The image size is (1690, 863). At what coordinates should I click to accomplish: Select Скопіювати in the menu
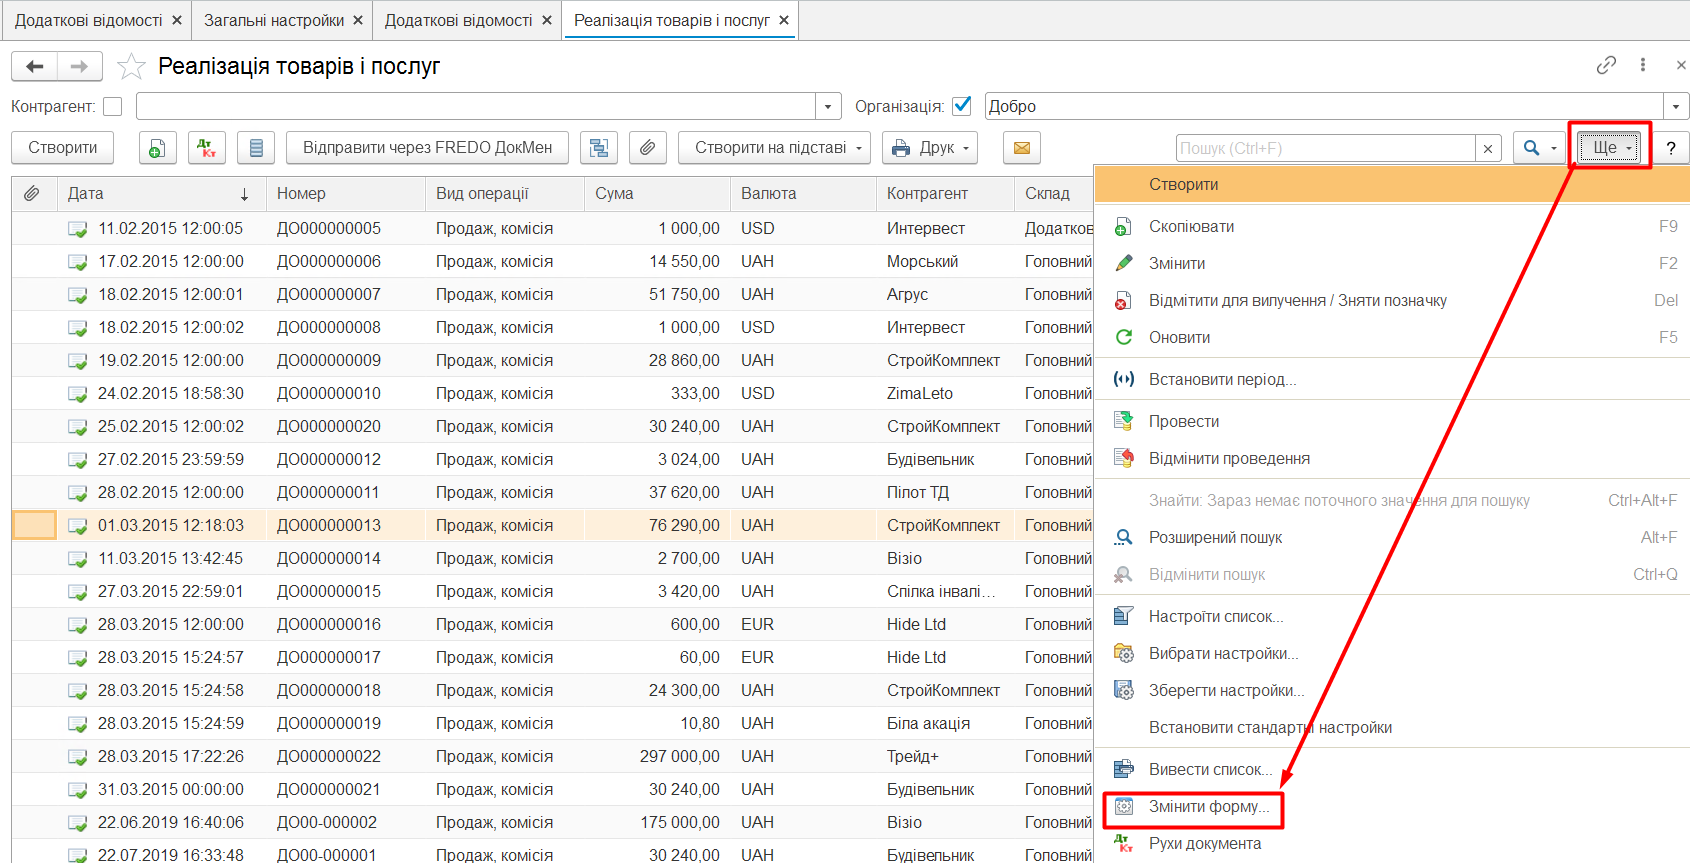click(1392, 226)
